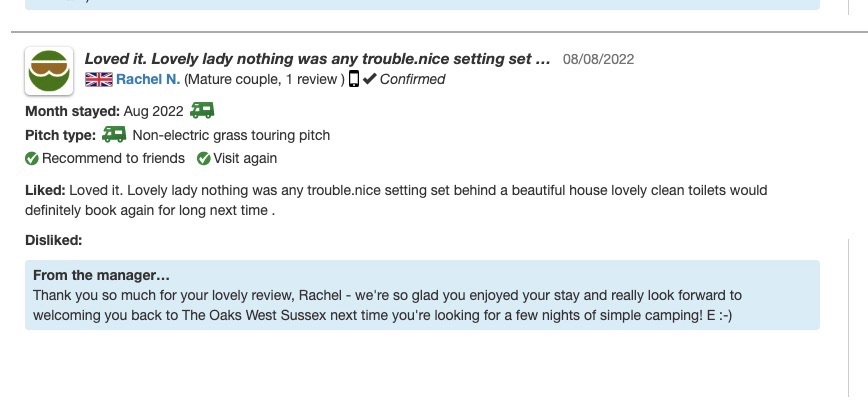
Task: Click the review date 08/08/2022
Action: [x=598, y=60]
